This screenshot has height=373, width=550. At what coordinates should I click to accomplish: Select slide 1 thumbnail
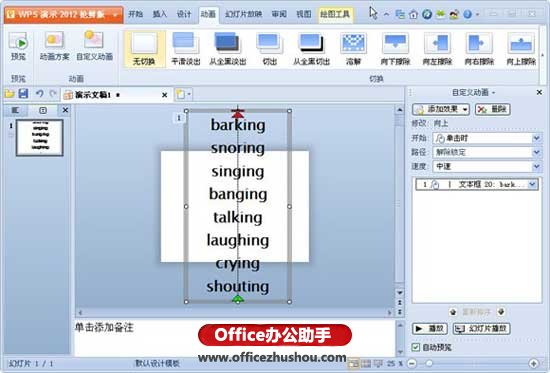pyautogui.click(x=40, y=138)
